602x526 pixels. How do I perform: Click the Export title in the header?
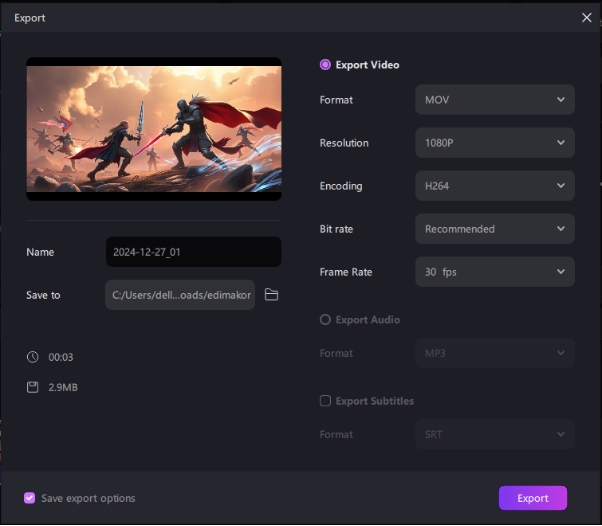coord(30,18)
